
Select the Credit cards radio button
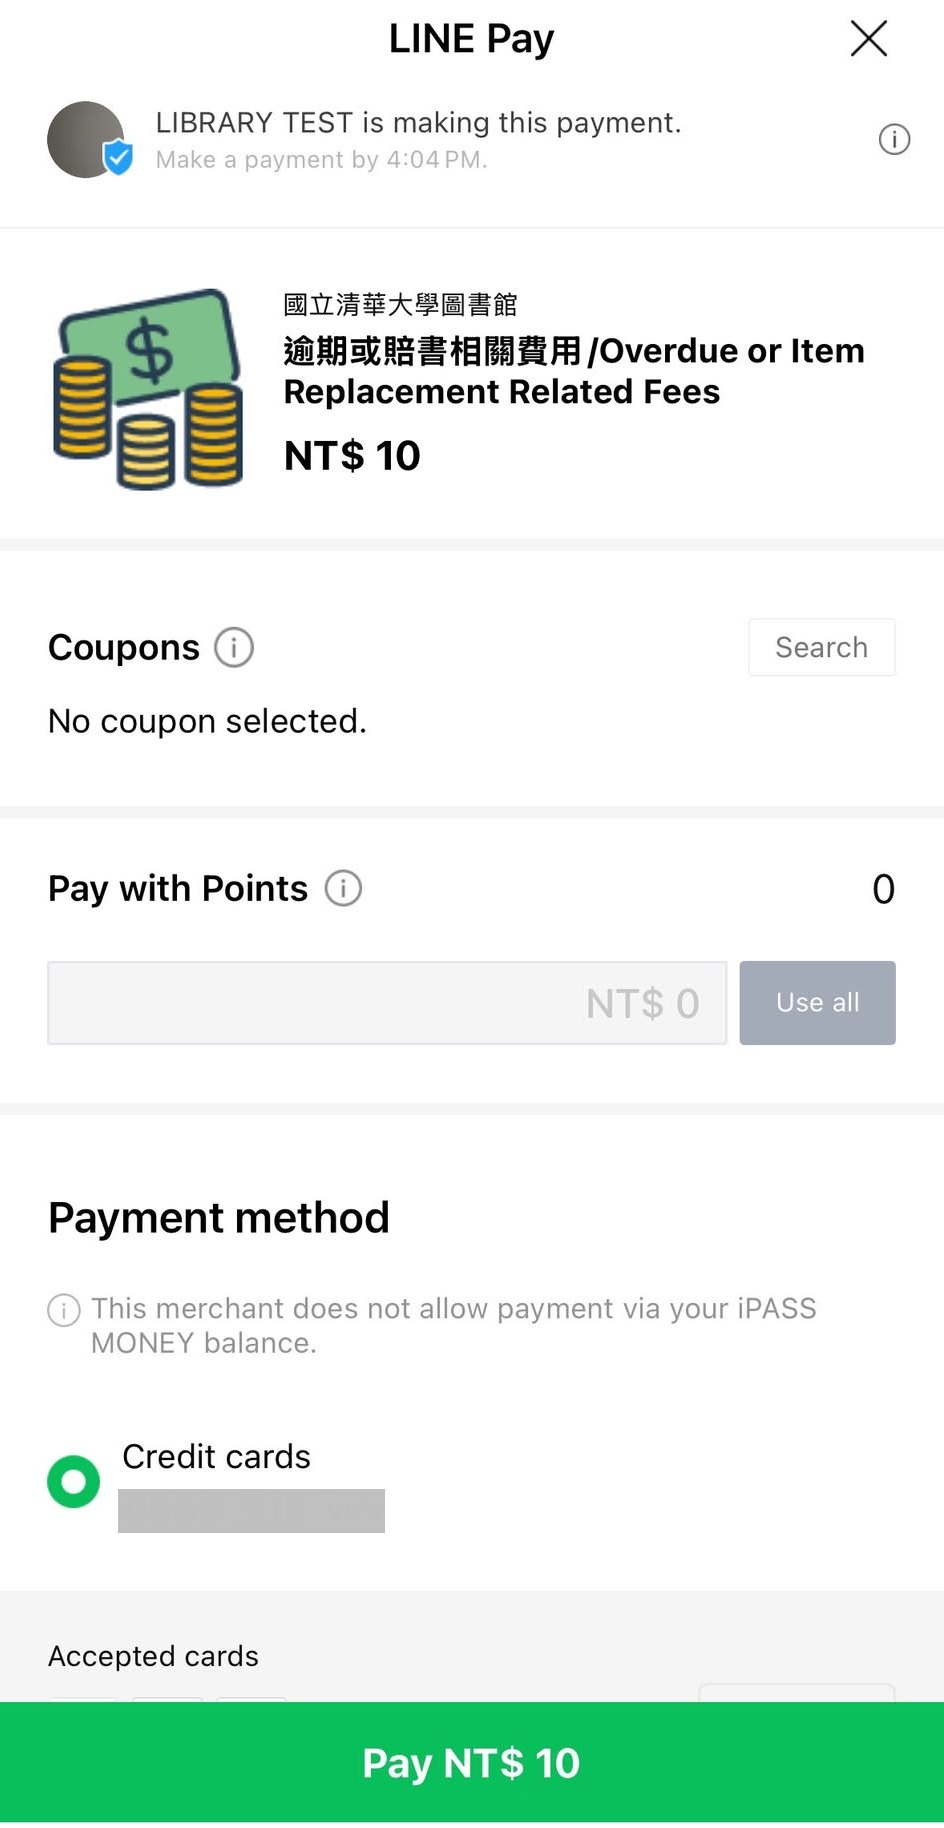pos(73,1481)
